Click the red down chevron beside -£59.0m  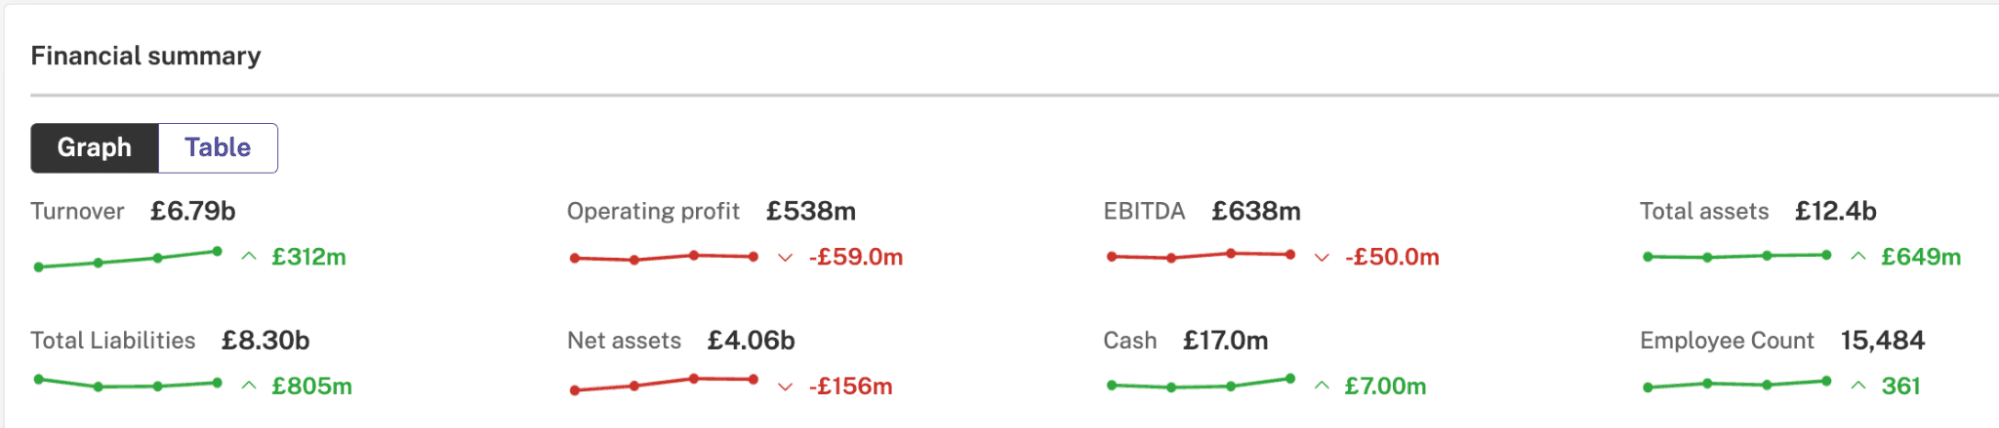(x=785, y=258)
